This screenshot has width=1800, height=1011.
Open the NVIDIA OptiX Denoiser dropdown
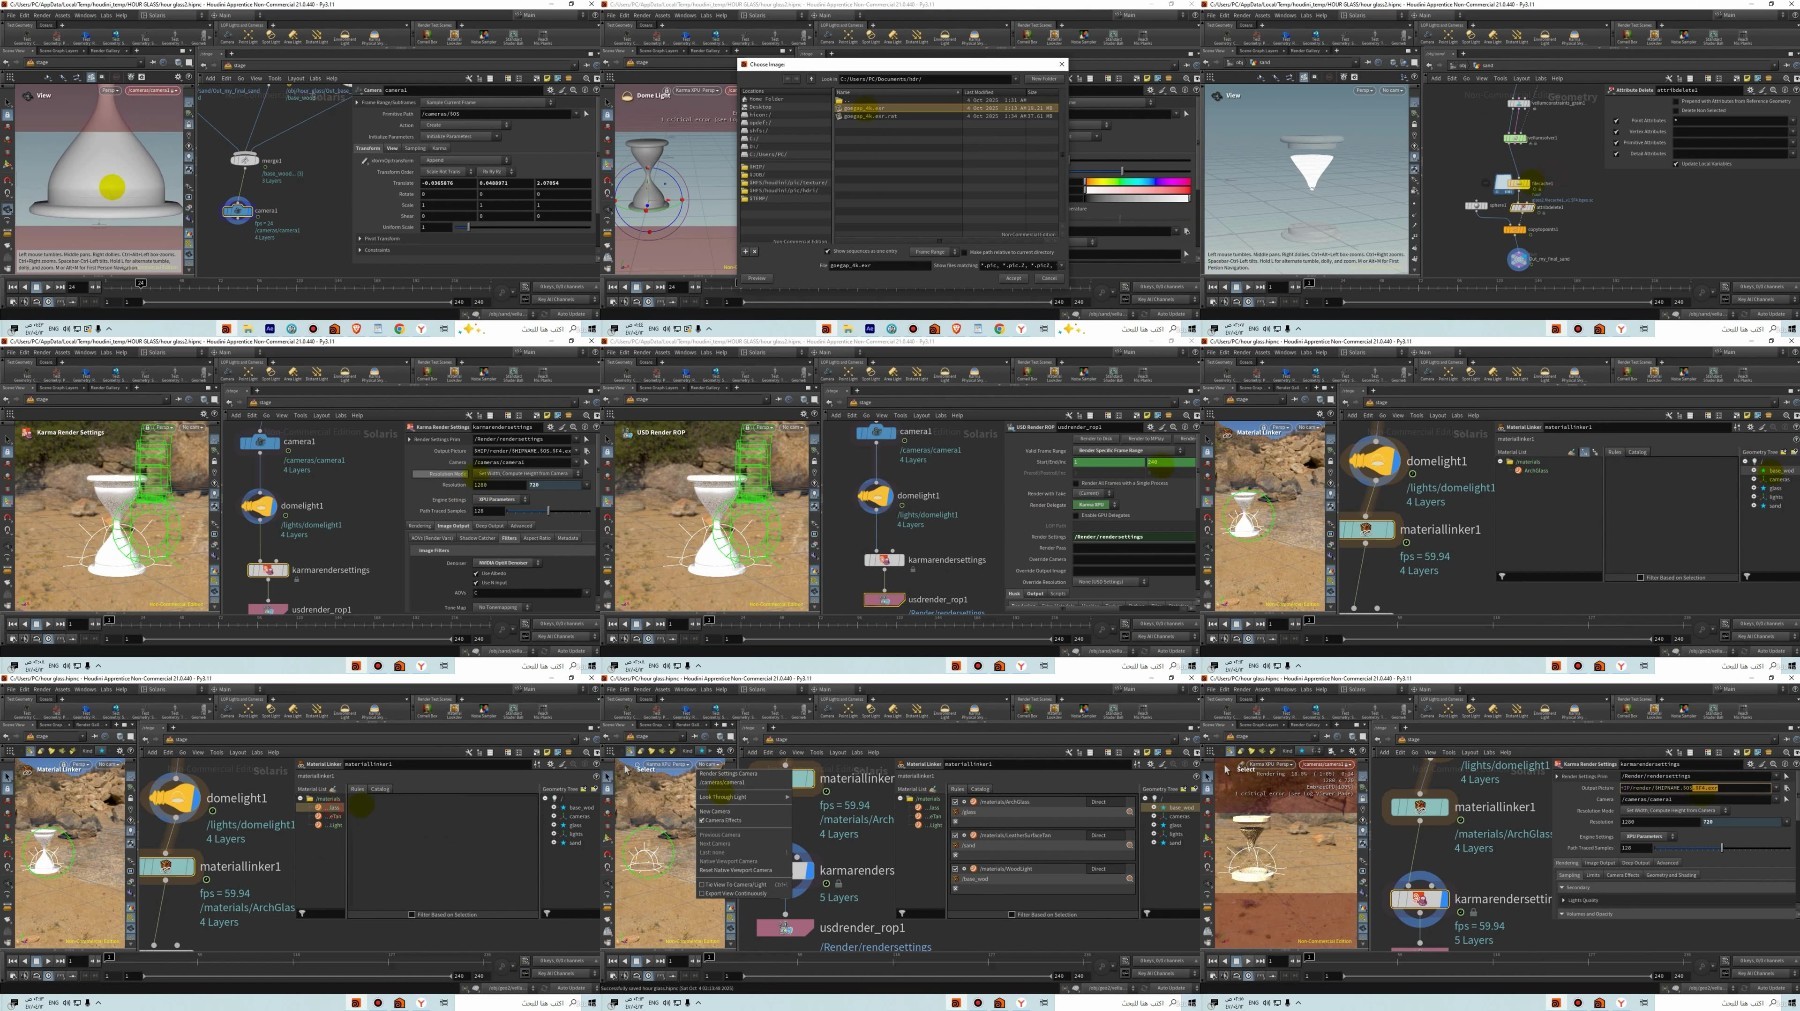pos(508,563)
